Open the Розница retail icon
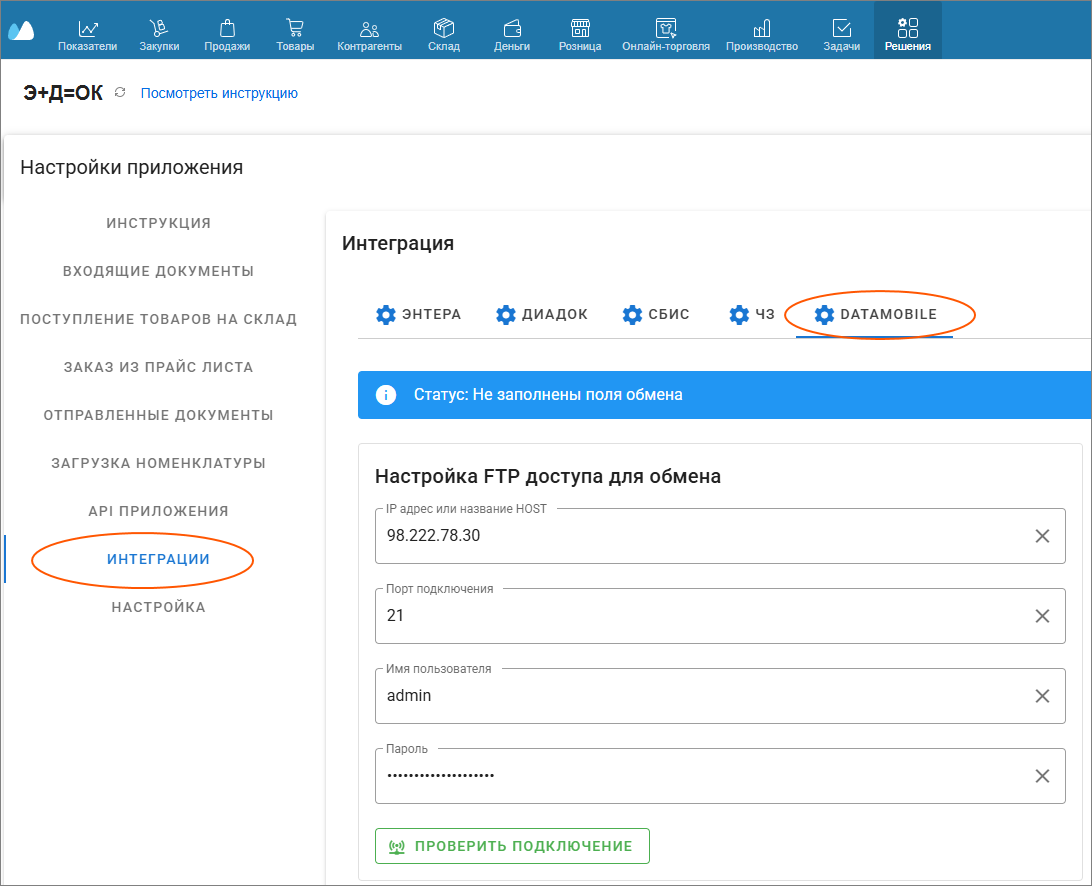Image resolution: width=1092 pixels, height=886 pixels. [580, 30]
